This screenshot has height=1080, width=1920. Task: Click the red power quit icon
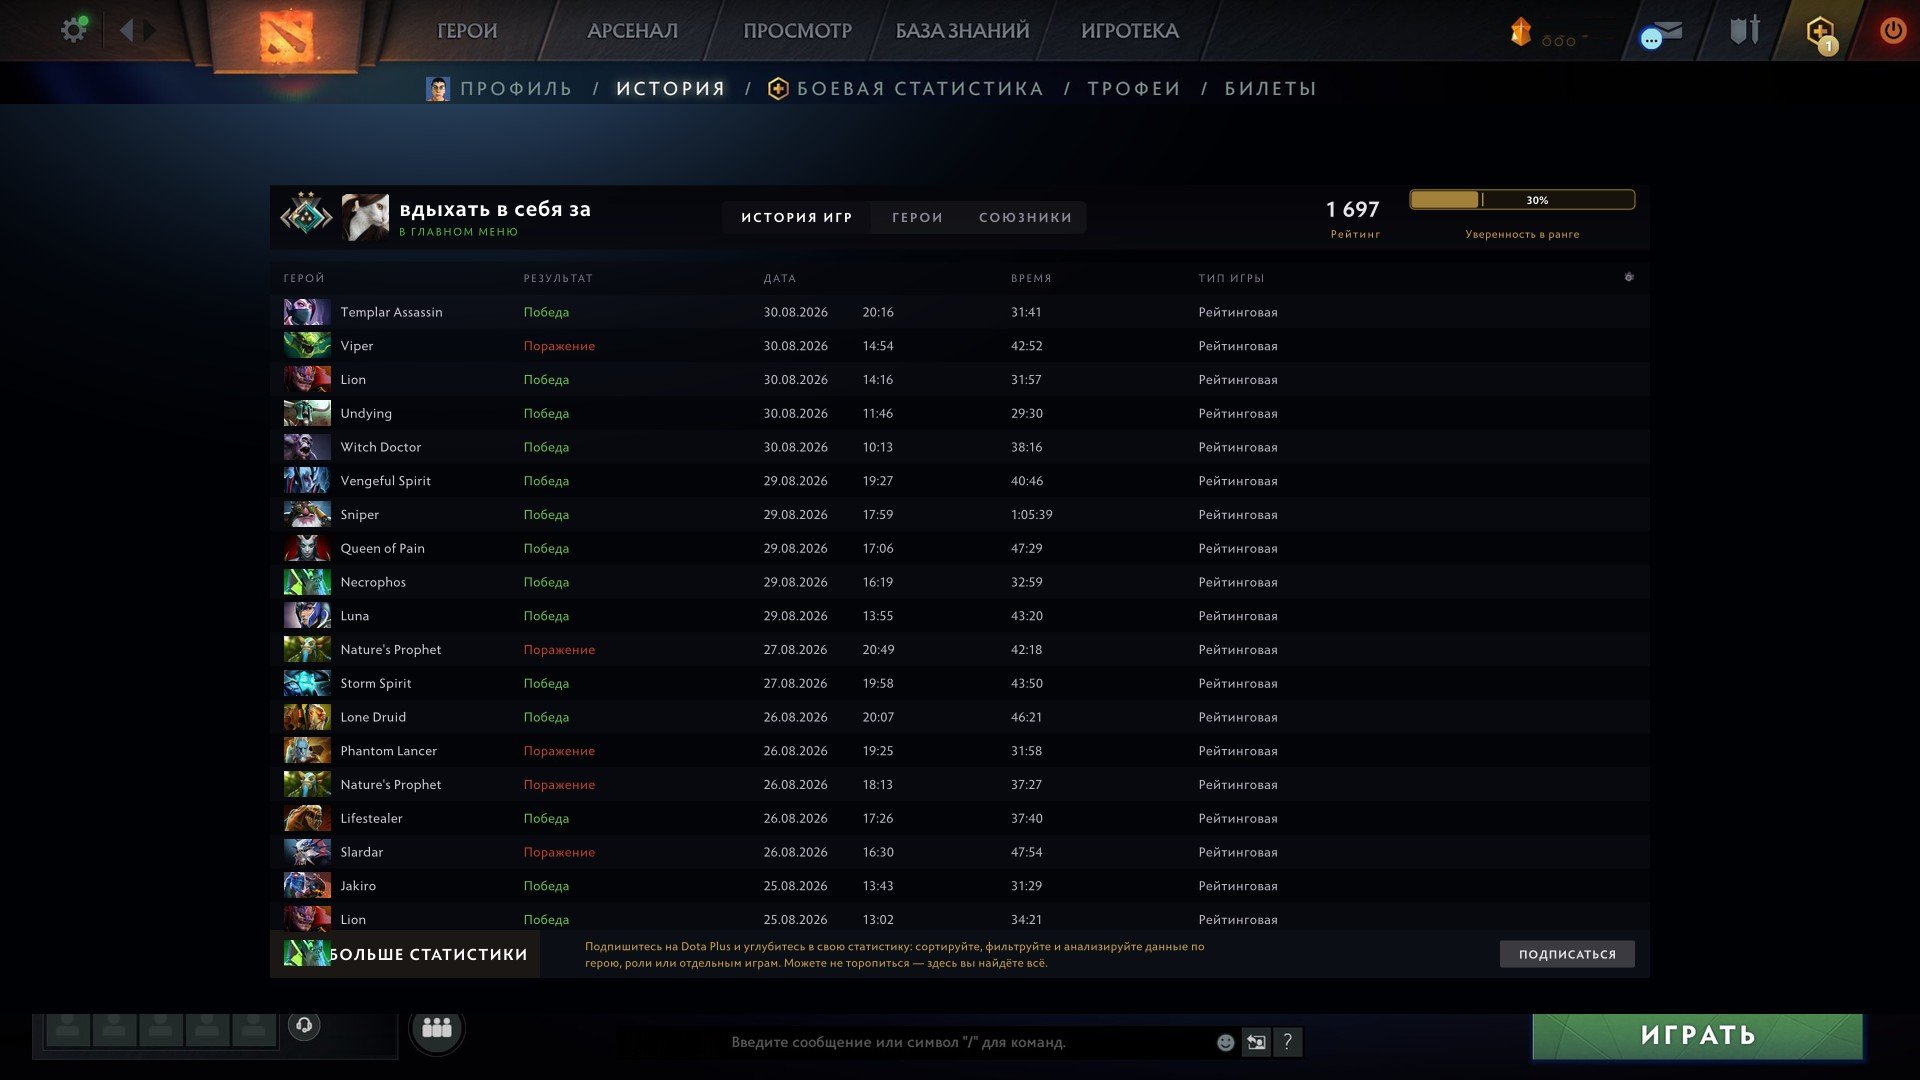pos(1892,30)
